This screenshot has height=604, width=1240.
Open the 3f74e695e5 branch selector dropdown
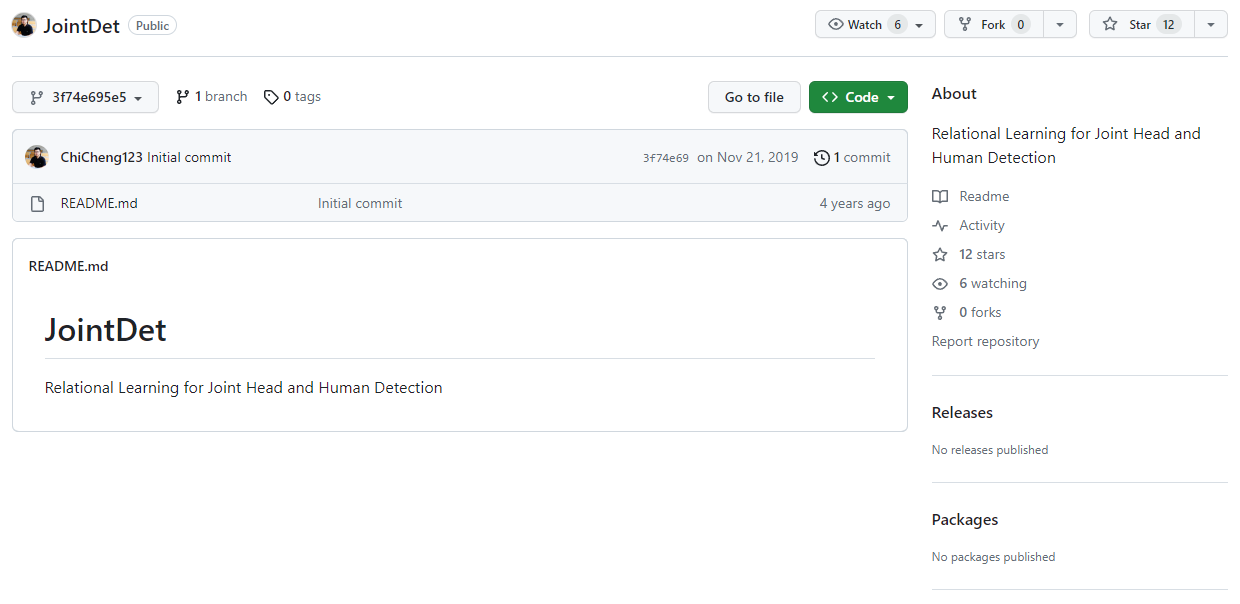click(85, 97)
